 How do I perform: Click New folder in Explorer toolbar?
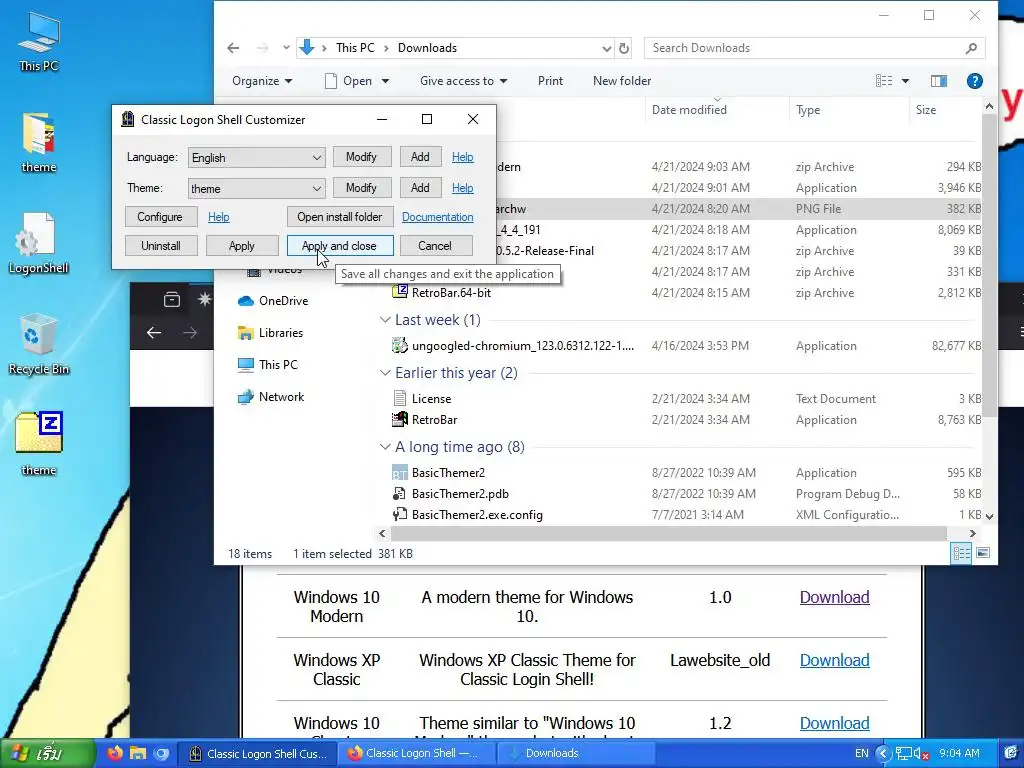pyautogui.click(x=622, y=81)
